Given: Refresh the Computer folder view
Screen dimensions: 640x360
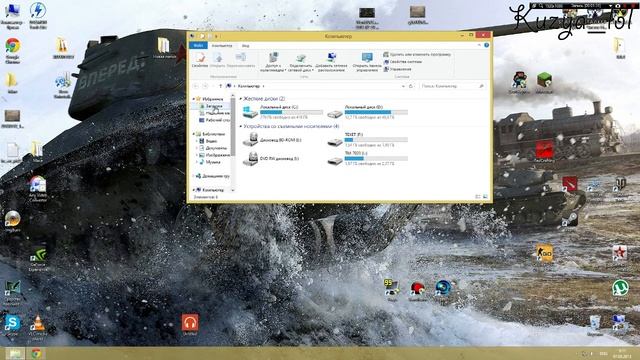Looking at the screenshot, I should 411,86.
